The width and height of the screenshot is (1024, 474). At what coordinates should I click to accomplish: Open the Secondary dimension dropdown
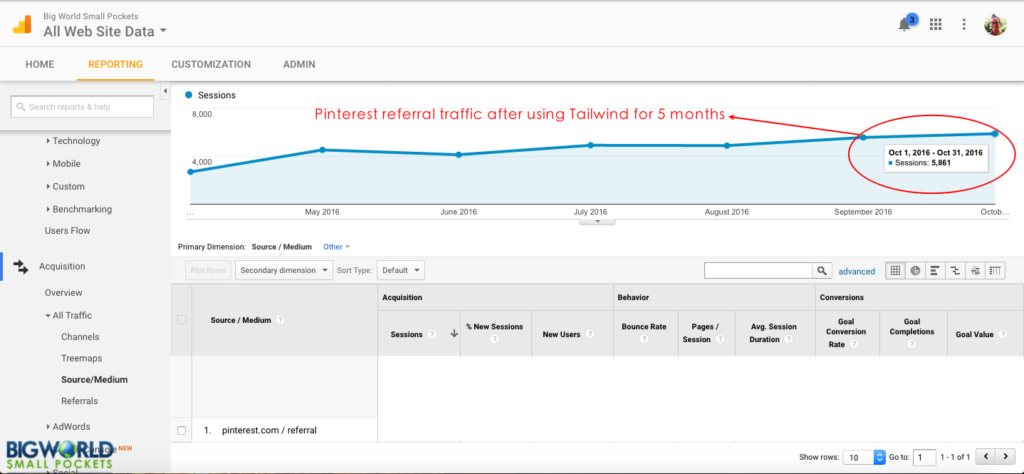[284, 270]
